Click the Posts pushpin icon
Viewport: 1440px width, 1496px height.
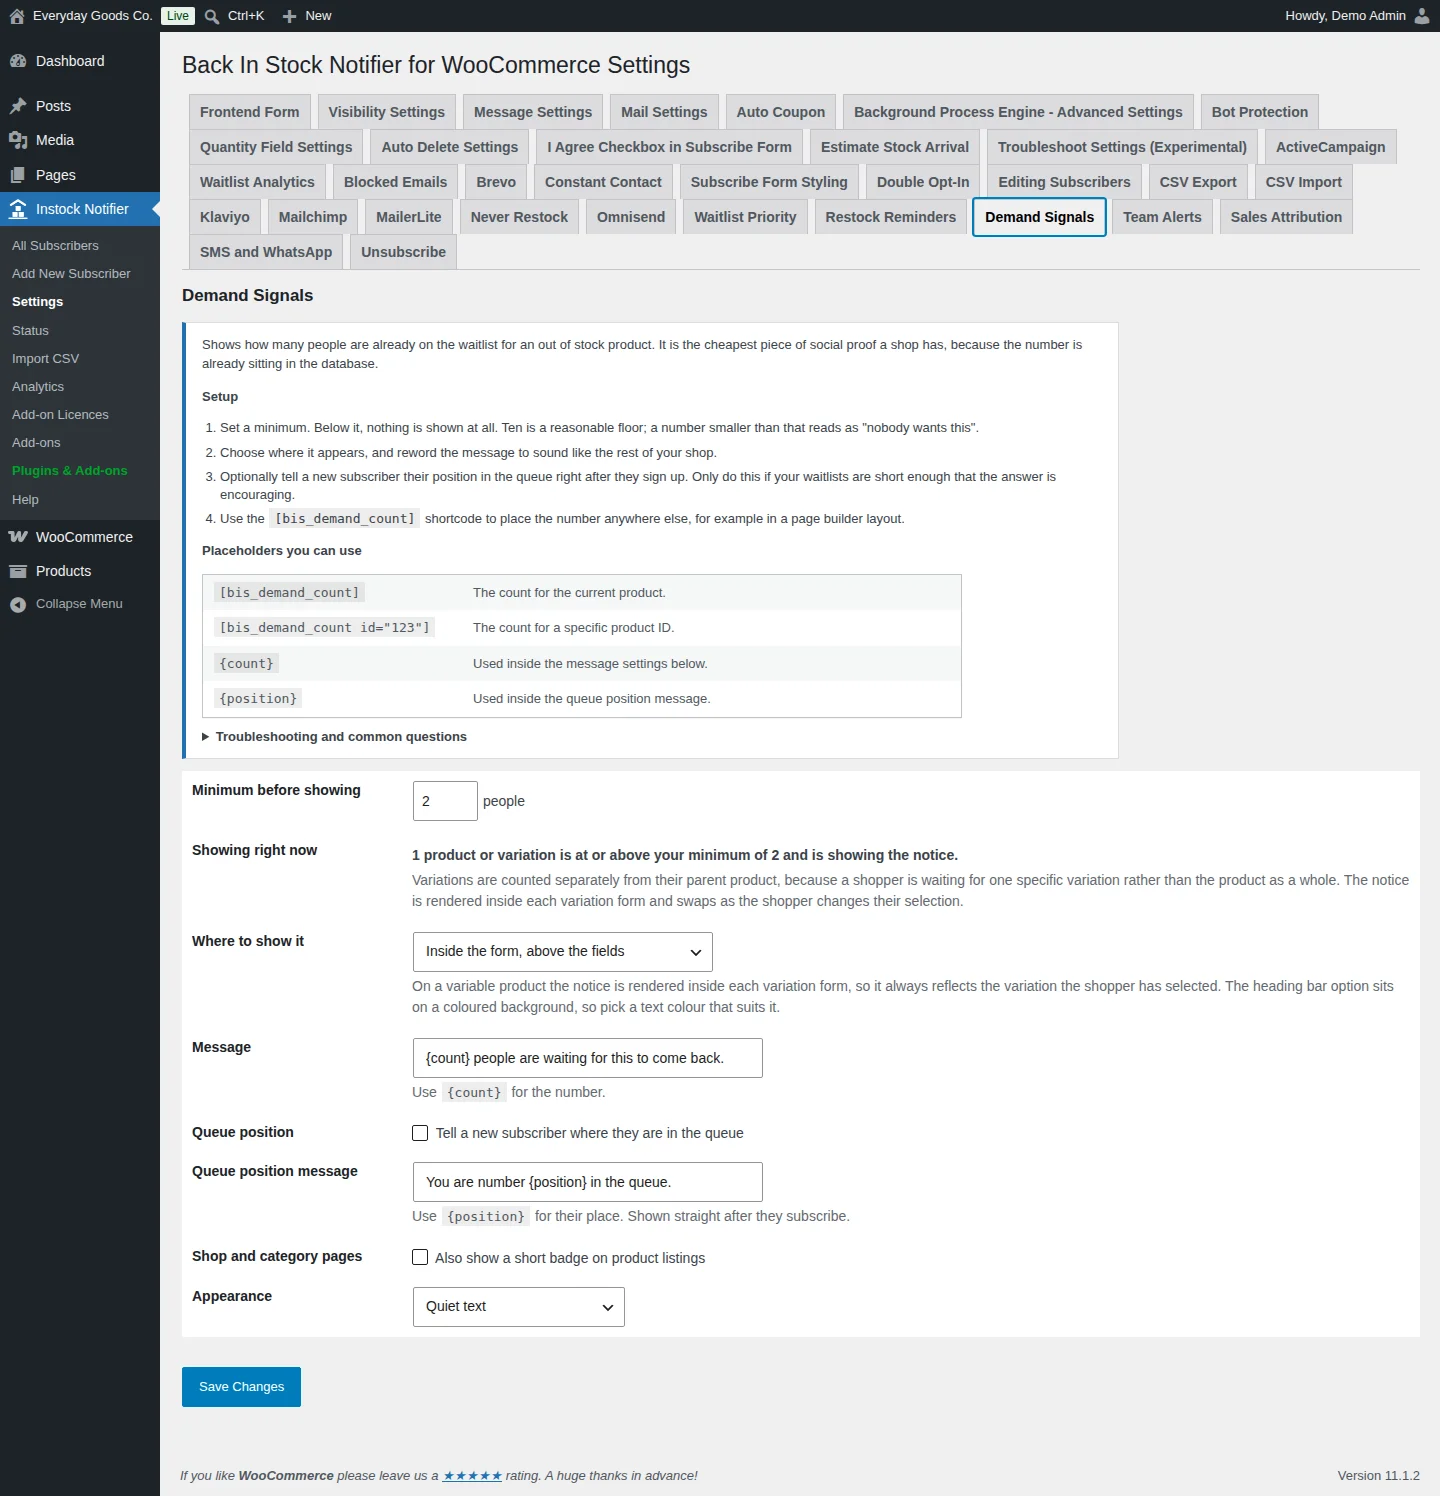[x=18, y=106]
